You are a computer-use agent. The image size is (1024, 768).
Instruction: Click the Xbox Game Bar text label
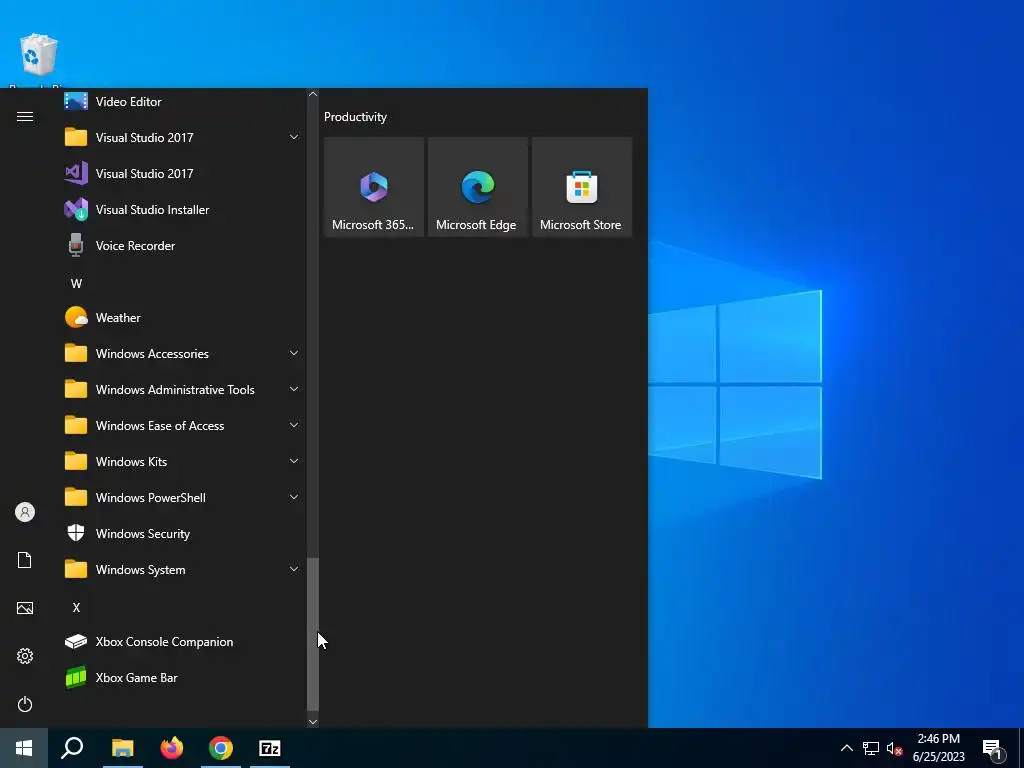point(136,678)
